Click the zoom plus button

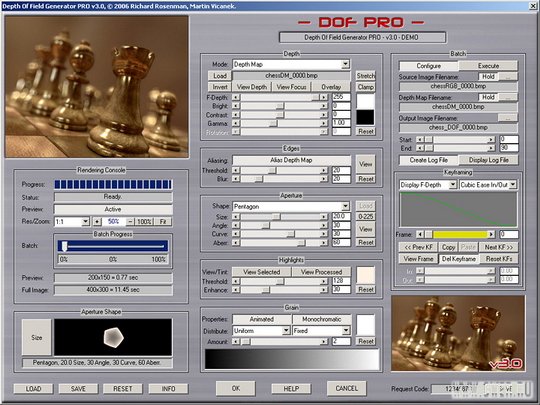pos(97,221)
